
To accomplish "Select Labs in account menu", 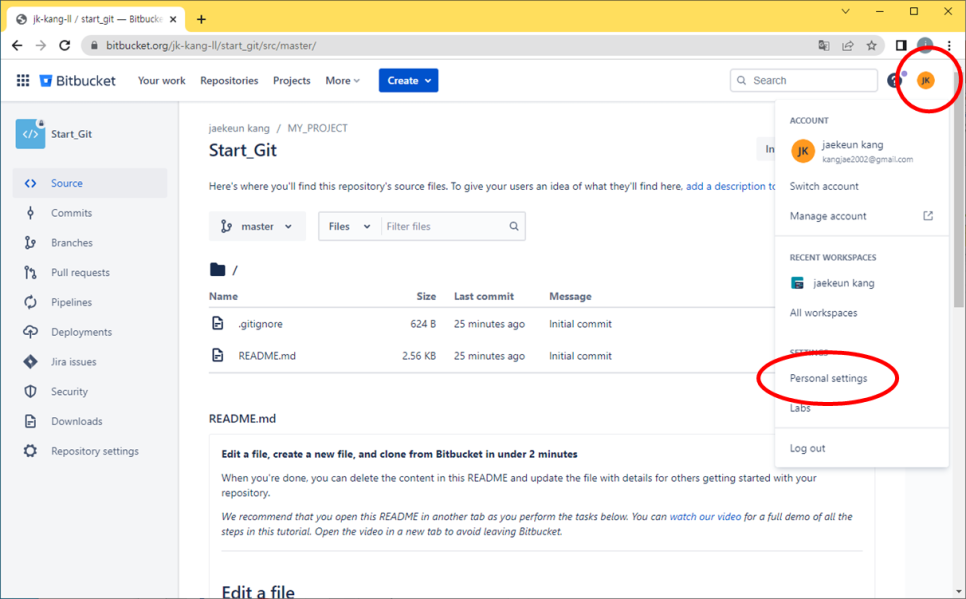I will [861, 408].
